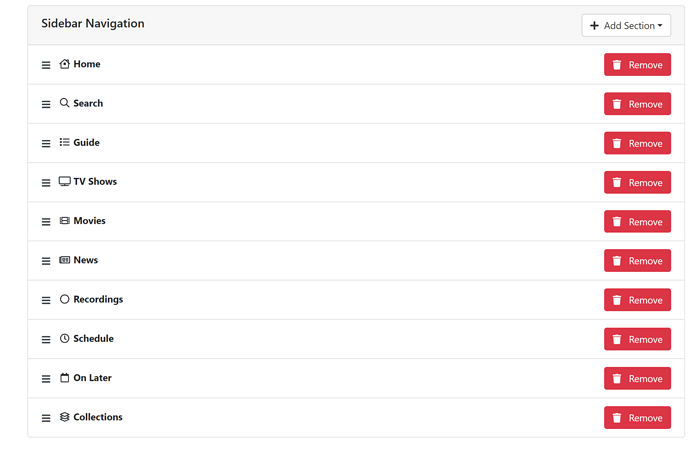
Task: Click the drag handle beside Collections
Action: tap(46, 418)
